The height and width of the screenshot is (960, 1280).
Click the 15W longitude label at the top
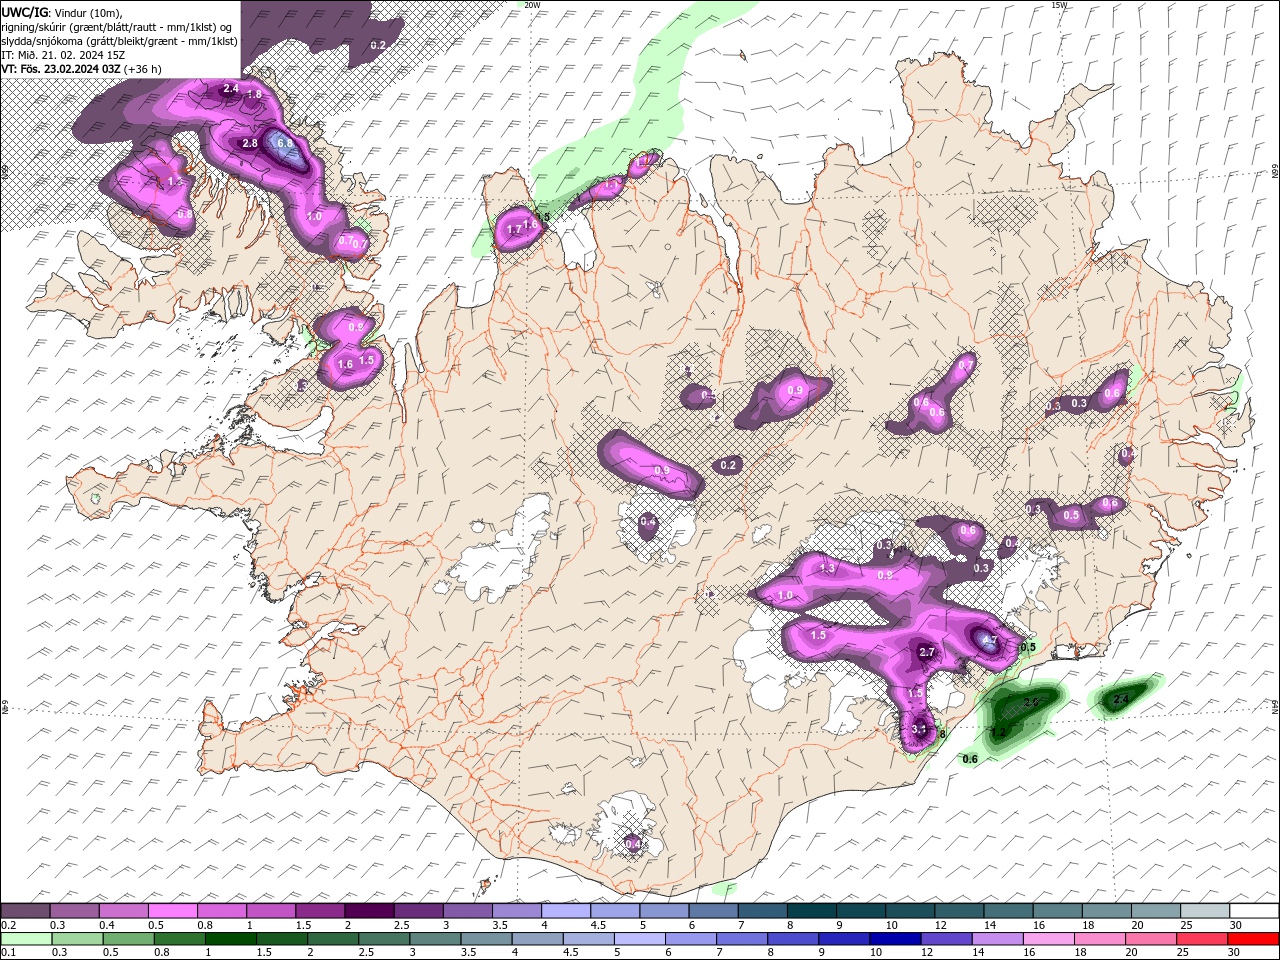click(1059, 5)
